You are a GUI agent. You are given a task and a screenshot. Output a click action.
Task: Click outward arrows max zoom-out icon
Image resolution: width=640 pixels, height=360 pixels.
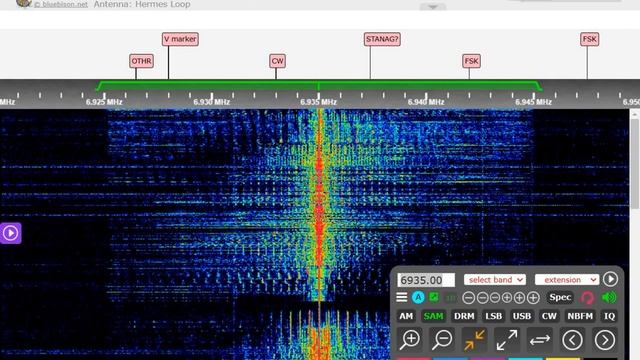click(507, 340)
